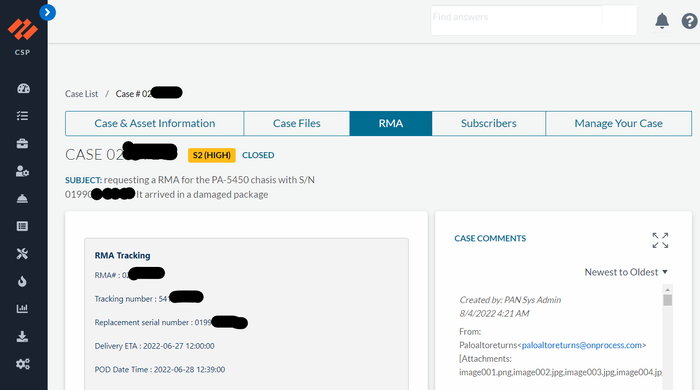Open the briefcase icon in sidebar
This screenshot has width=700, height=390.
(x=22, y=144)
